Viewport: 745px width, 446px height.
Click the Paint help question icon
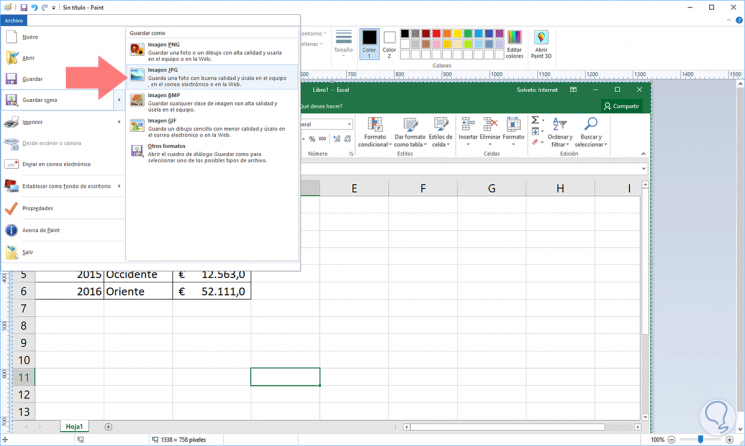pyautogui.click(x=739, y=20)
